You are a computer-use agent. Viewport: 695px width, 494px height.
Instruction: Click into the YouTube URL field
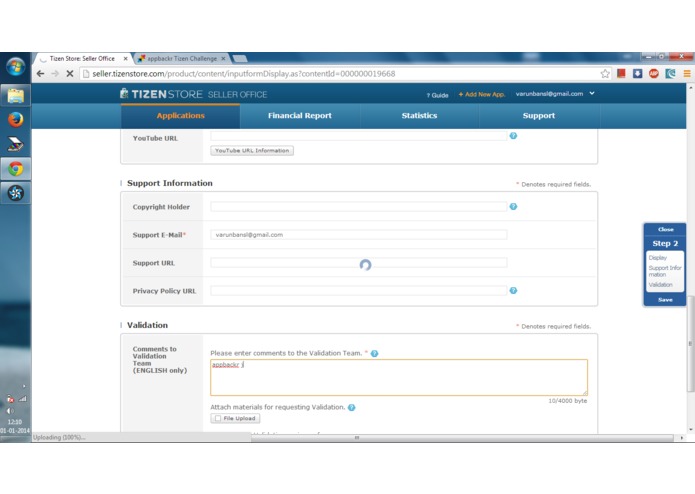point(359,136)
